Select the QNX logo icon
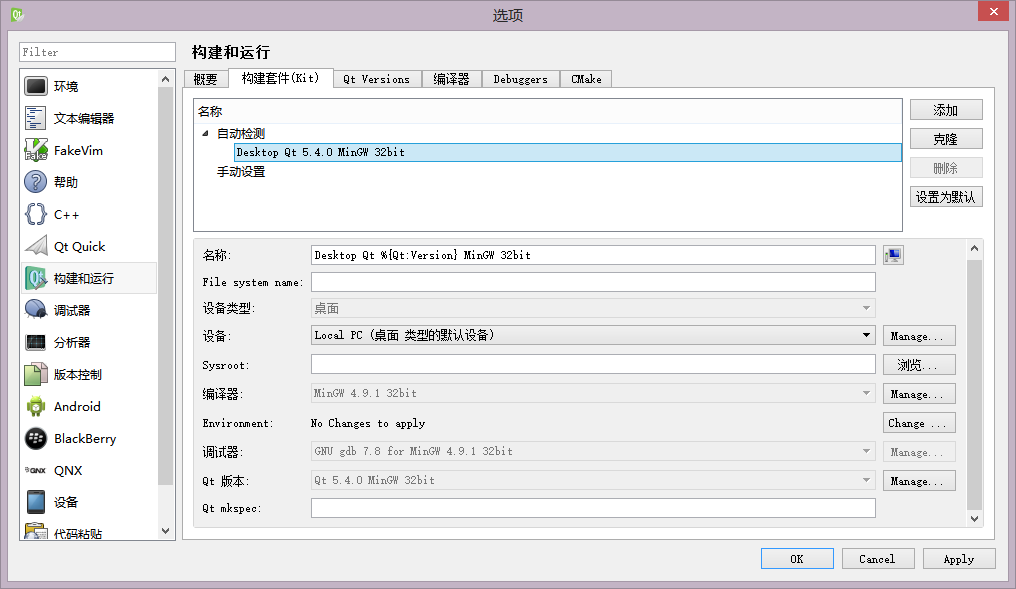 (36, 470)
